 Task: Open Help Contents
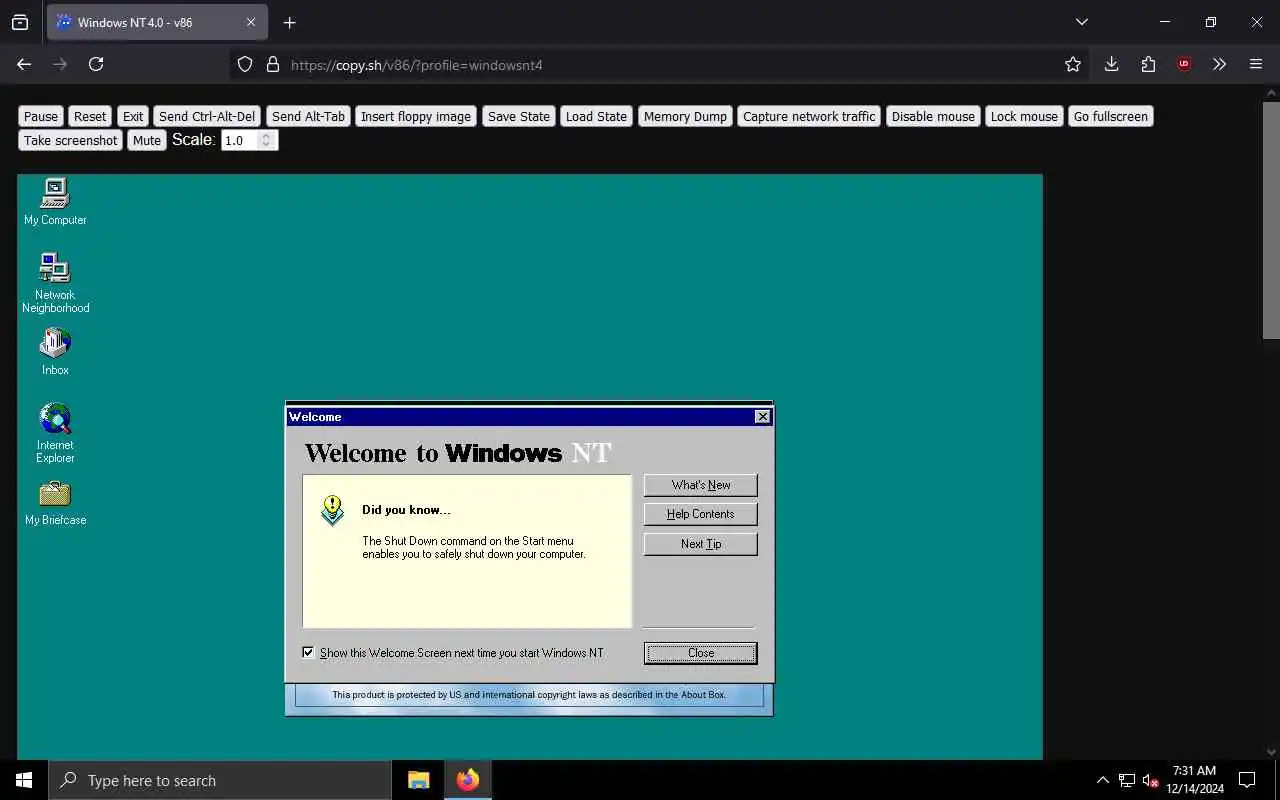point(700,514)
